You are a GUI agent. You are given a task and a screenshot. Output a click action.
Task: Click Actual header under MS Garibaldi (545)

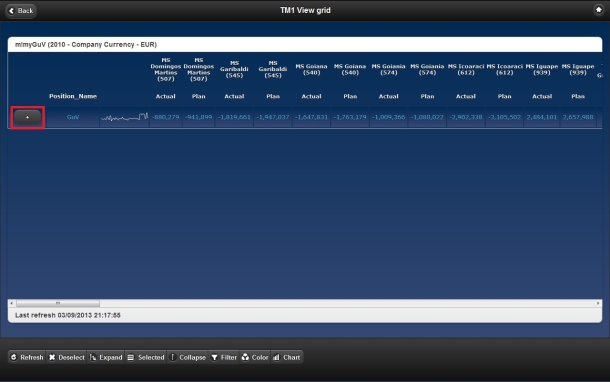point(234,96)
